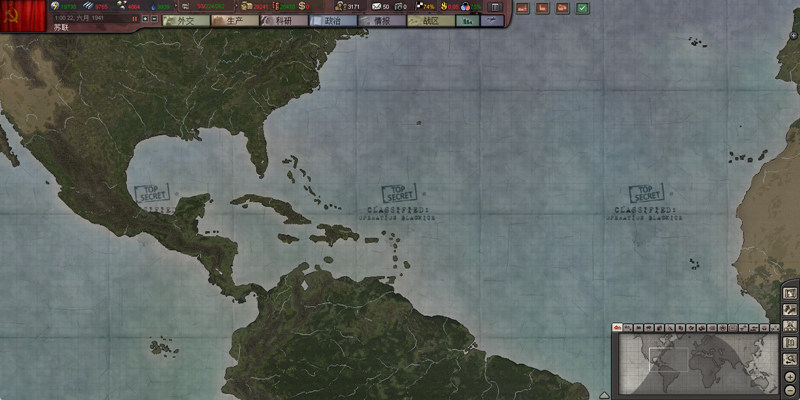The width and height of the screenshot is (800, 400).
Task: Click second red alert icon at top
Action: (542, 8)
